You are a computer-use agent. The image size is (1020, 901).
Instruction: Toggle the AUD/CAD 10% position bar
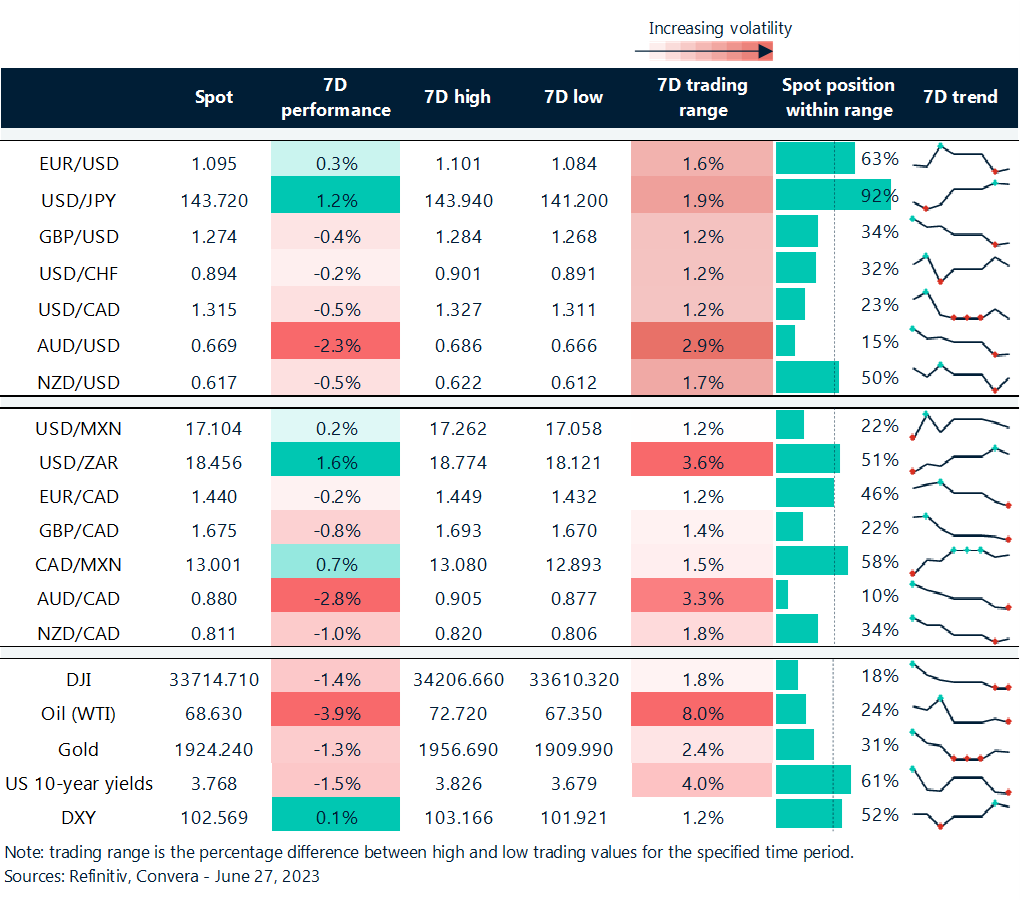[x=783, y=595]
